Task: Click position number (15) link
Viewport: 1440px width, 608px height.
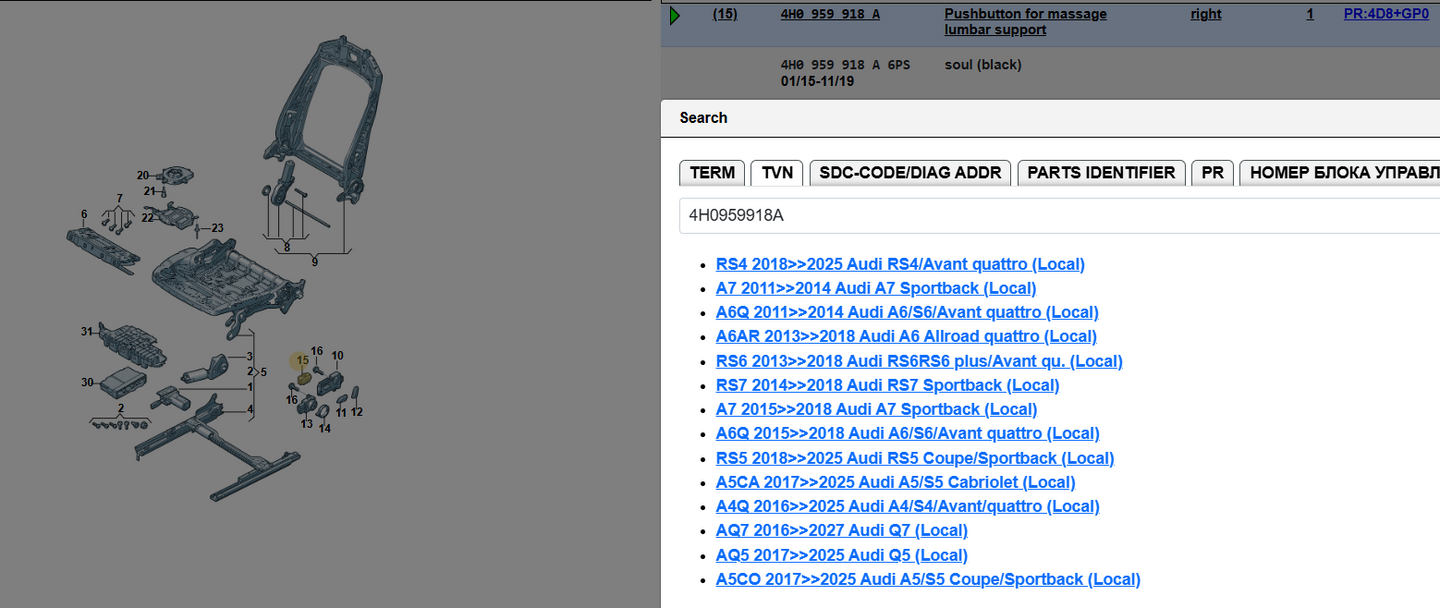Action: [725, 14]
